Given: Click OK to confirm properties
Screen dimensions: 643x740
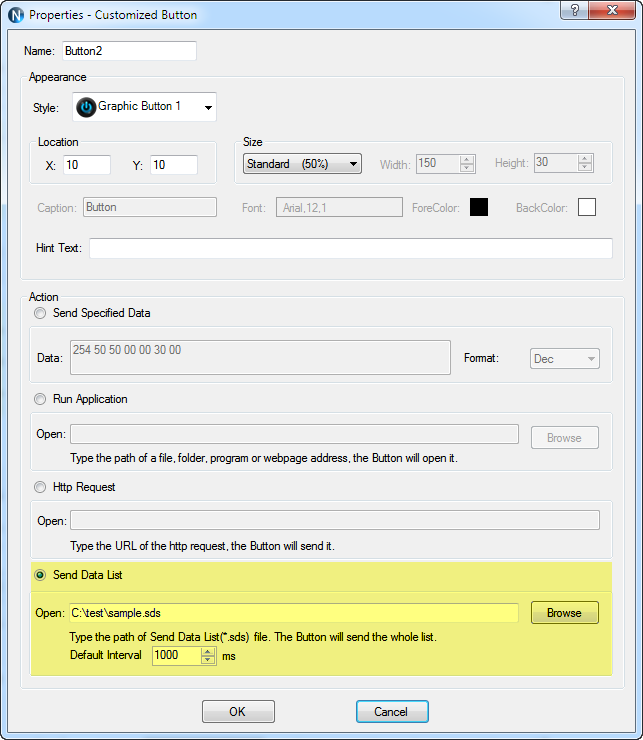Looking at the screenshot, I should pos(238,711).
